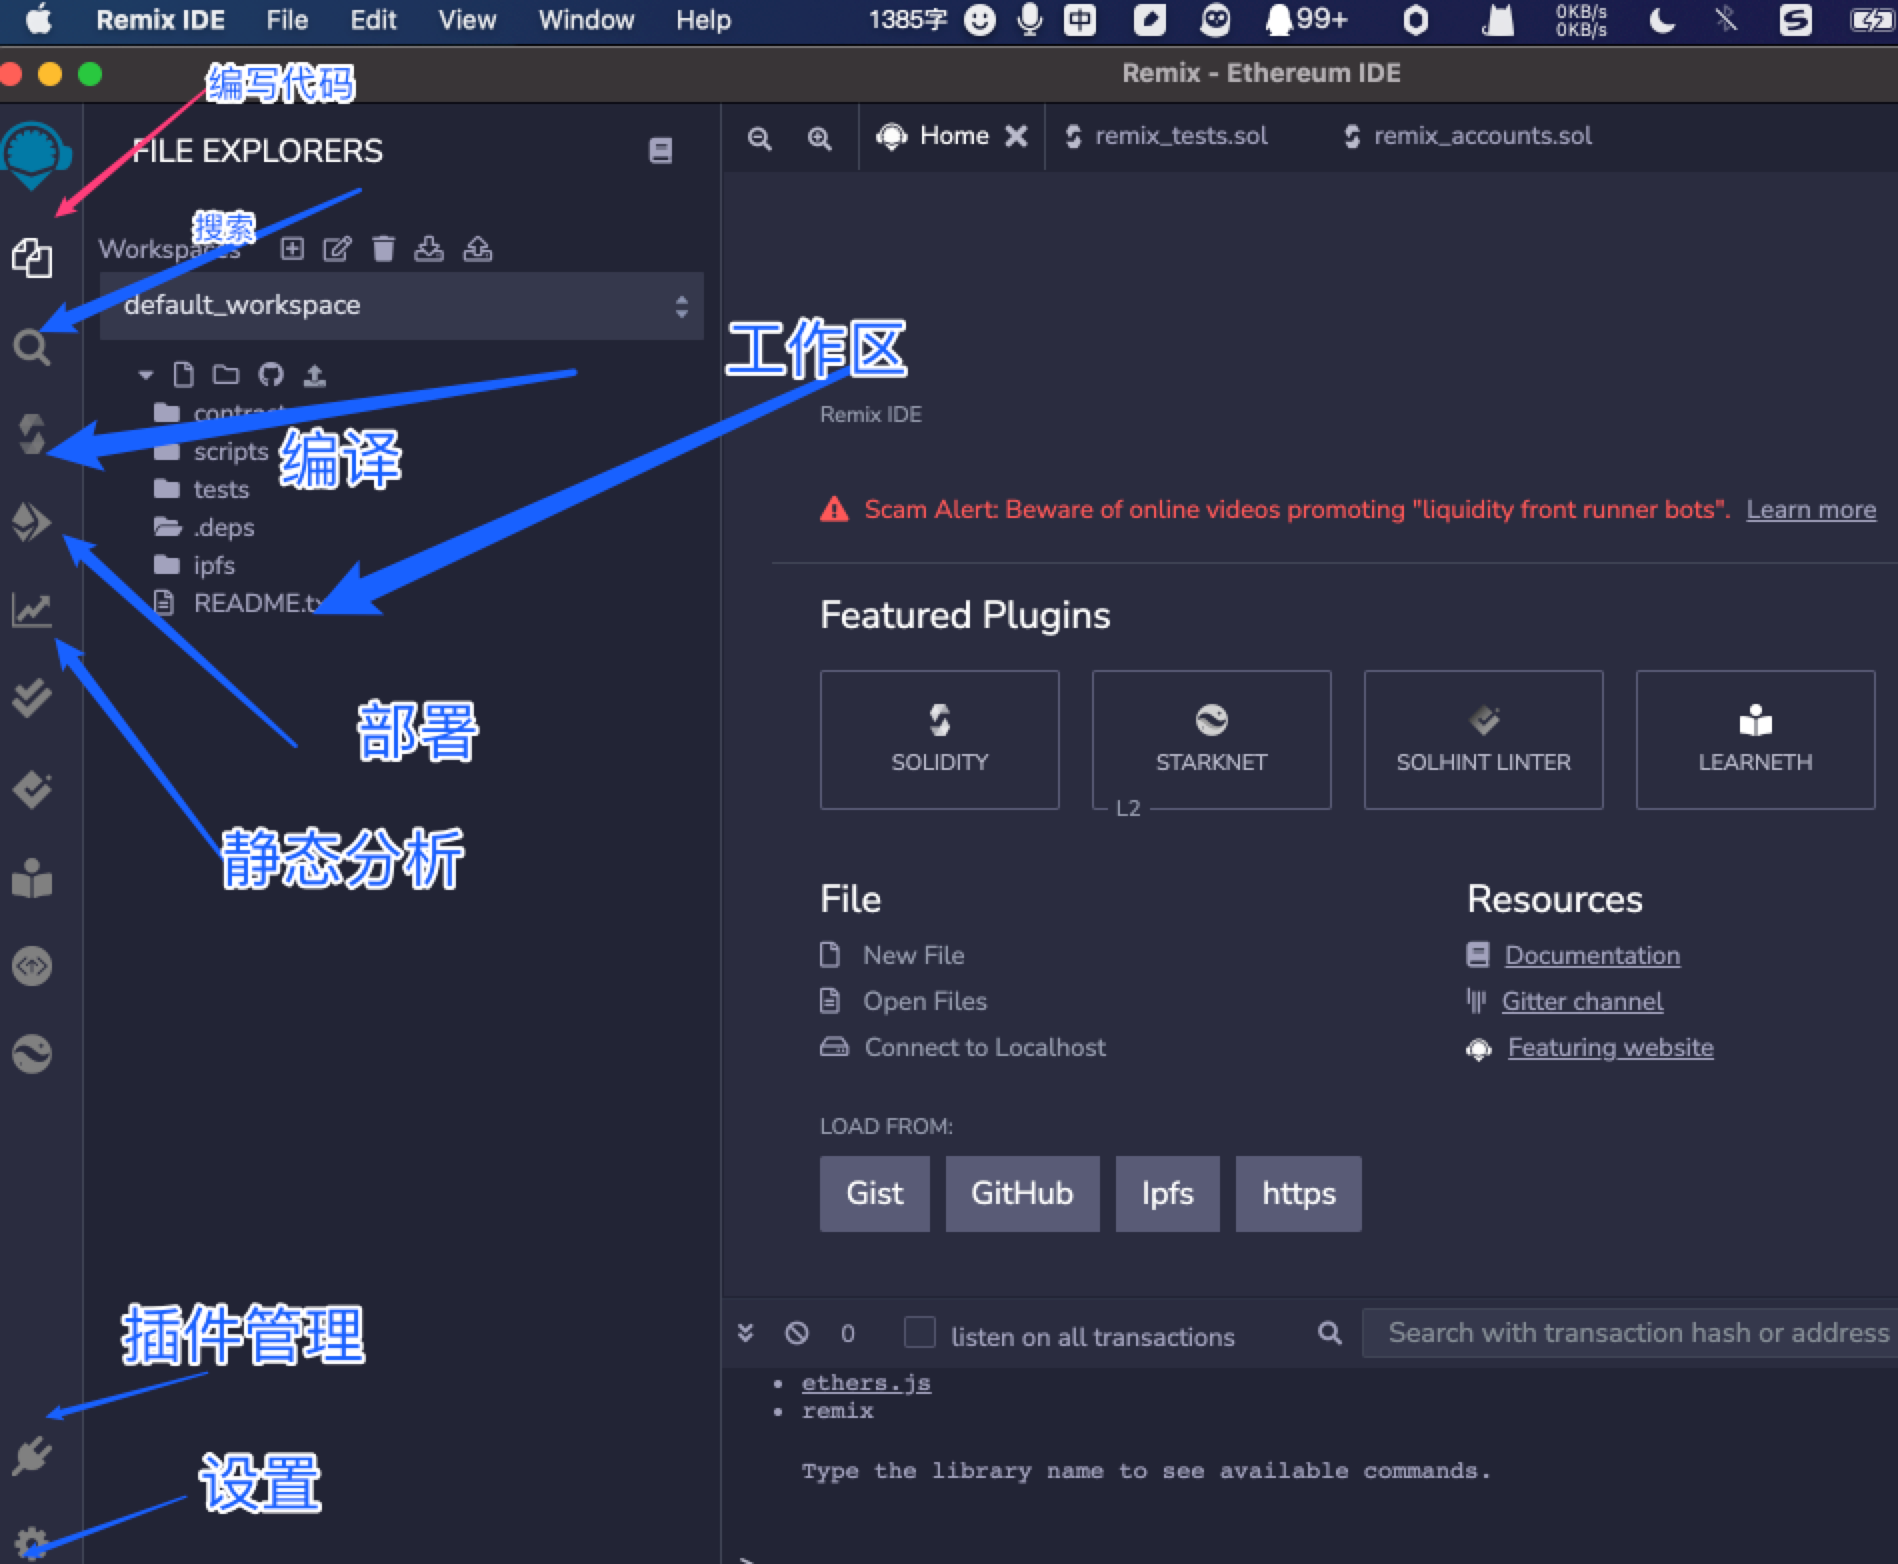
Task: Switch to the remix_tests.sol tab
Action: click(1166, 136)
